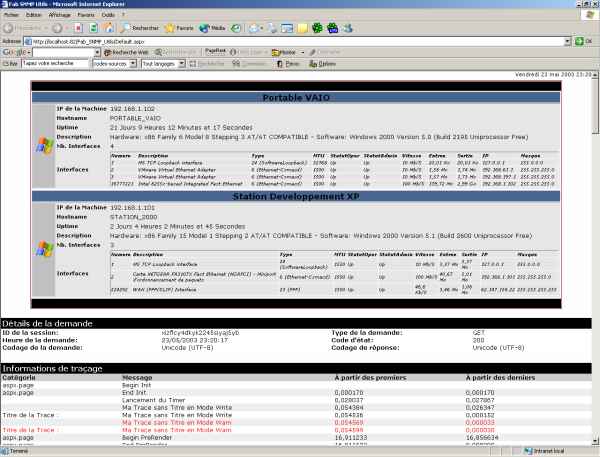The height and width of the screenshot is (457, 600).
Task: Open the Messenger icon at the toolbar end
Action: click(x=348, y=28)
